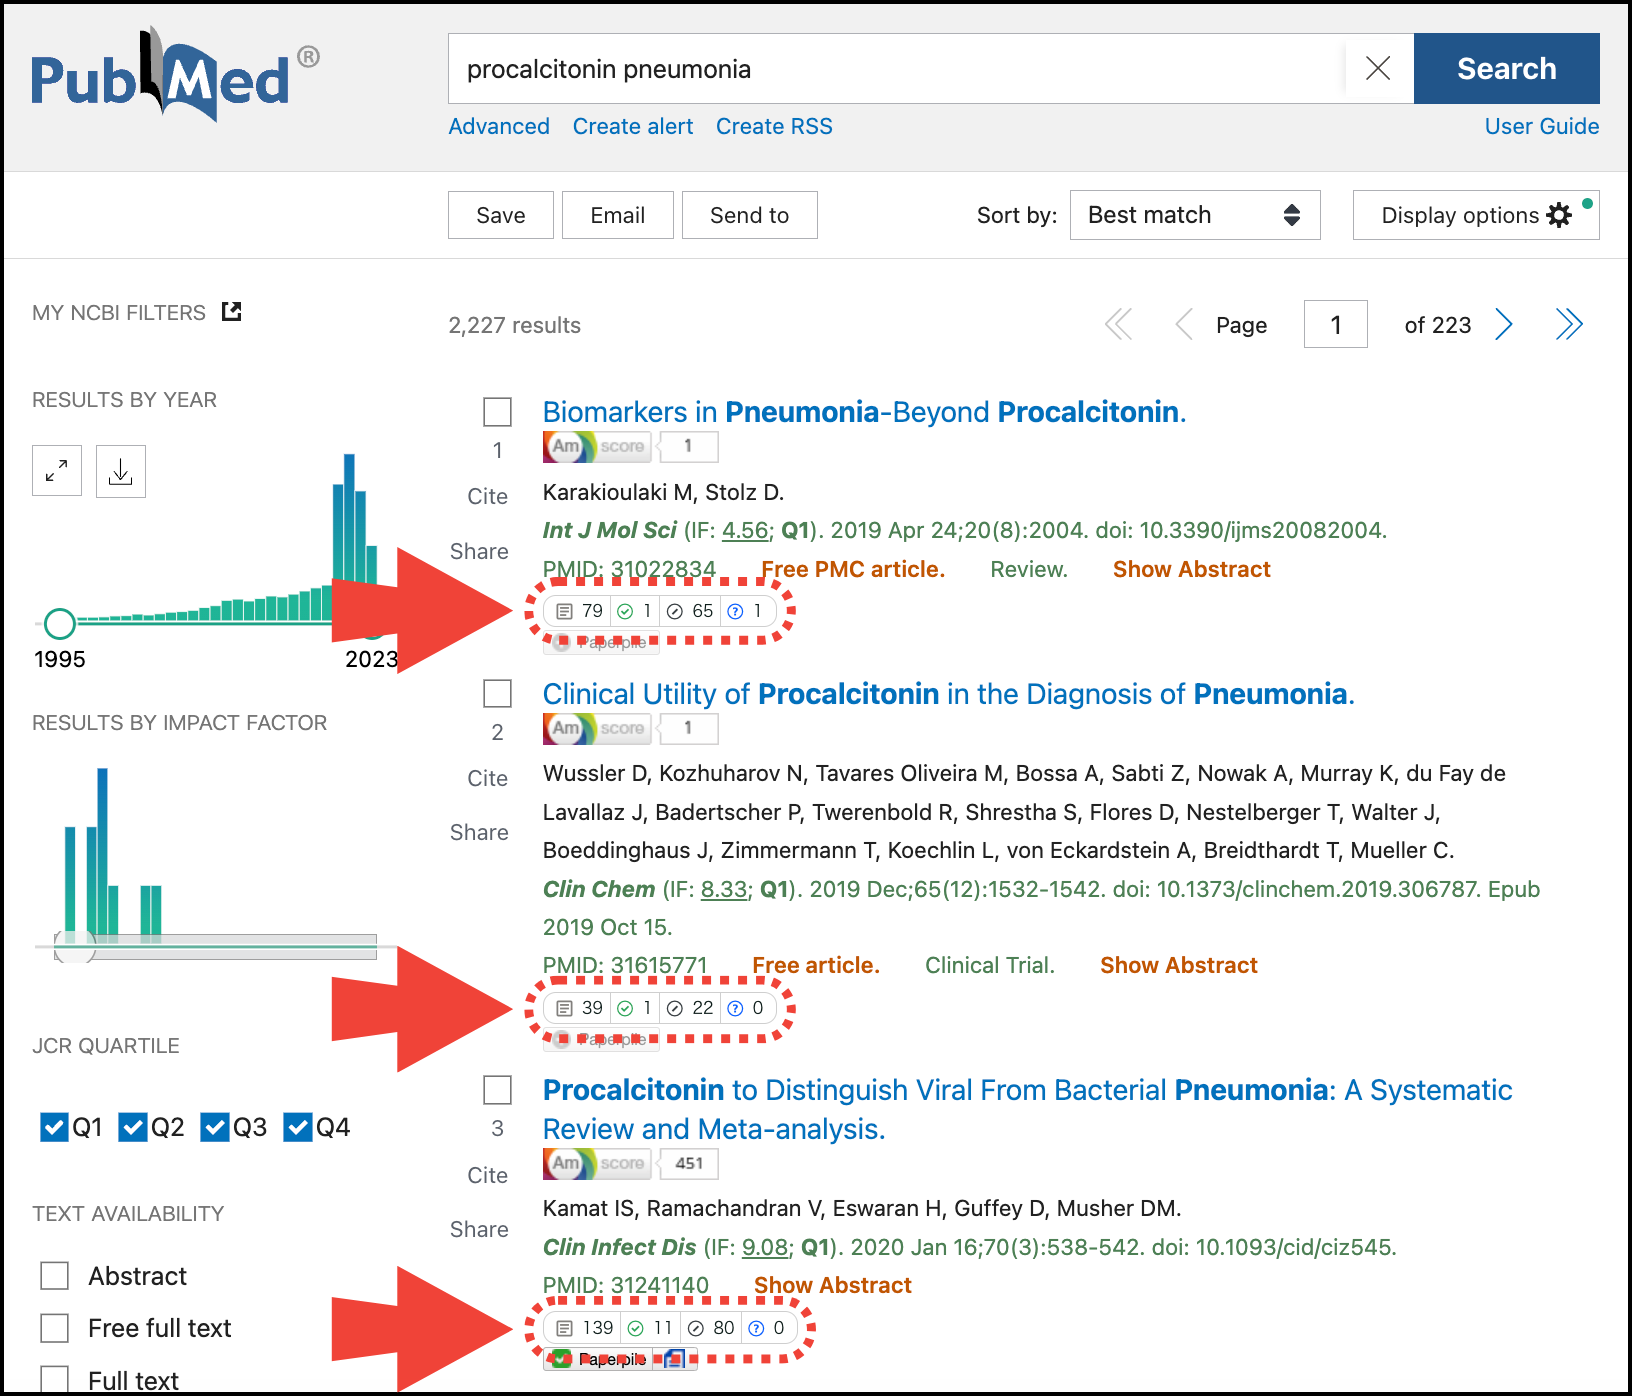
Task: Click the external-link icon next to MY NCBI FILTERS
Action: click(x=231, y=311)
